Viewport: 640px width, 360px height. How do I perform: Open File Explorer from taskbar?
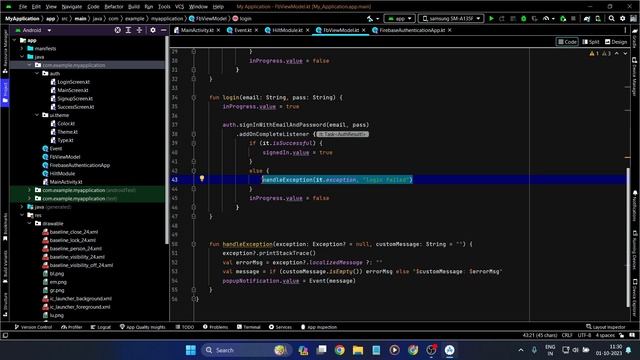358,350
